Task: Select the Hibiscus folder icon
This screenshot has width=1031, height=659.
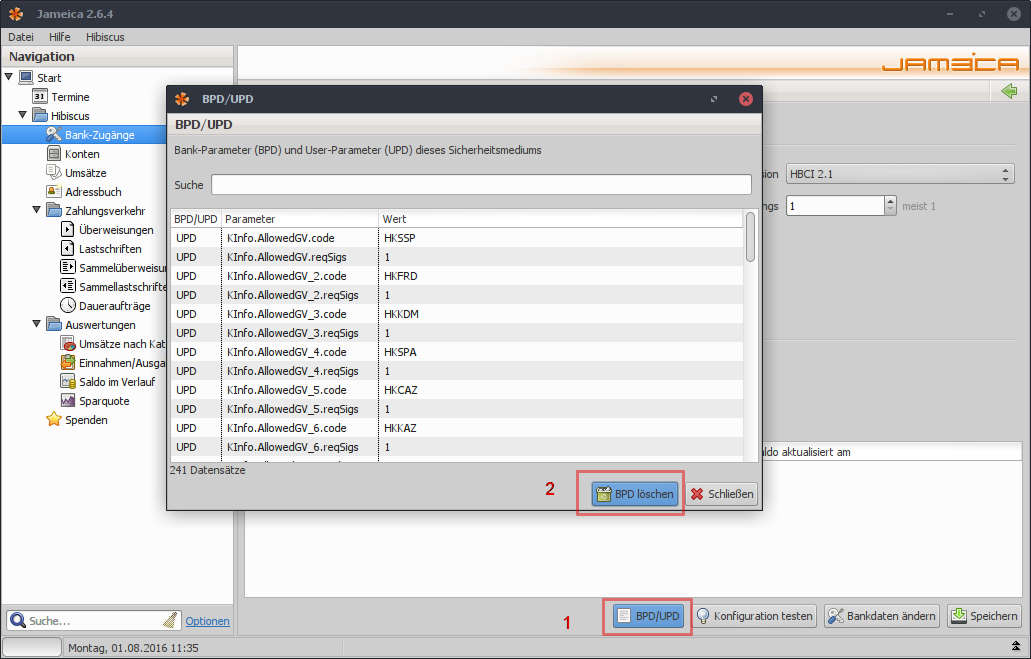Action: [40, 116]
